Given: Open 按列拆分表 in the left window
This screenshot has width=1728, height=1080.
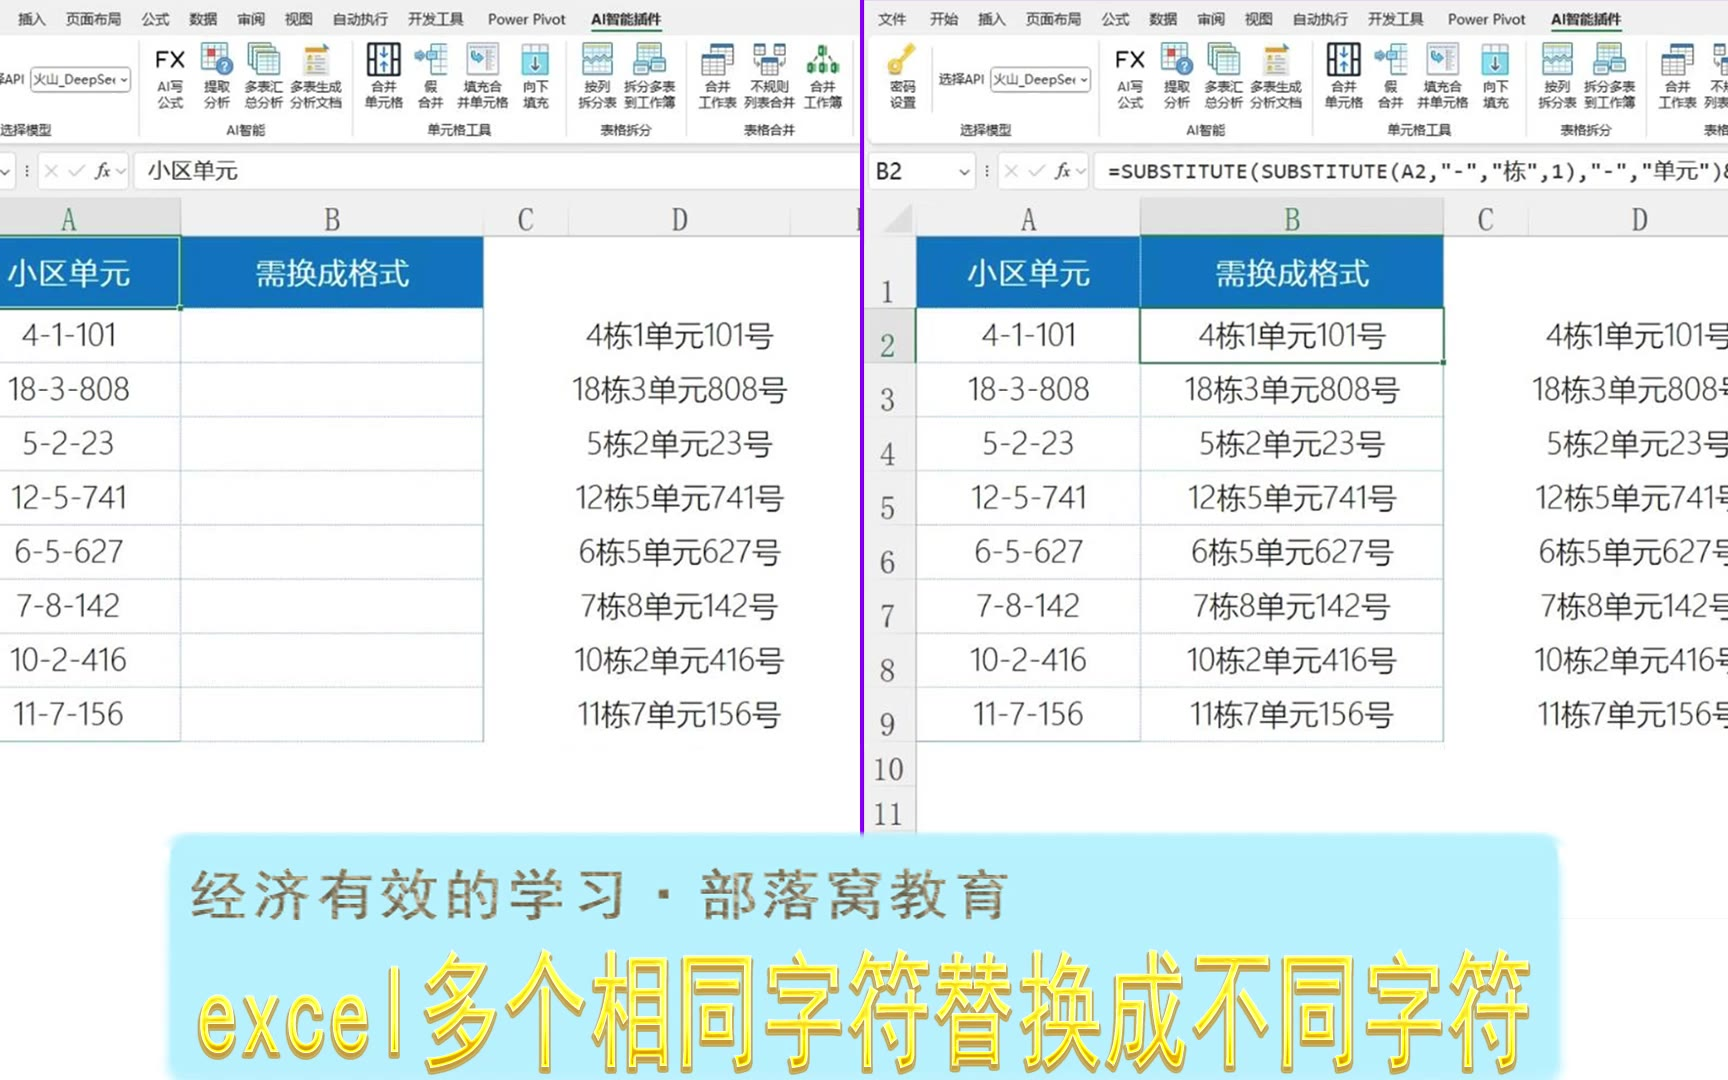Looking at the screenshot, I should (597, 76).
